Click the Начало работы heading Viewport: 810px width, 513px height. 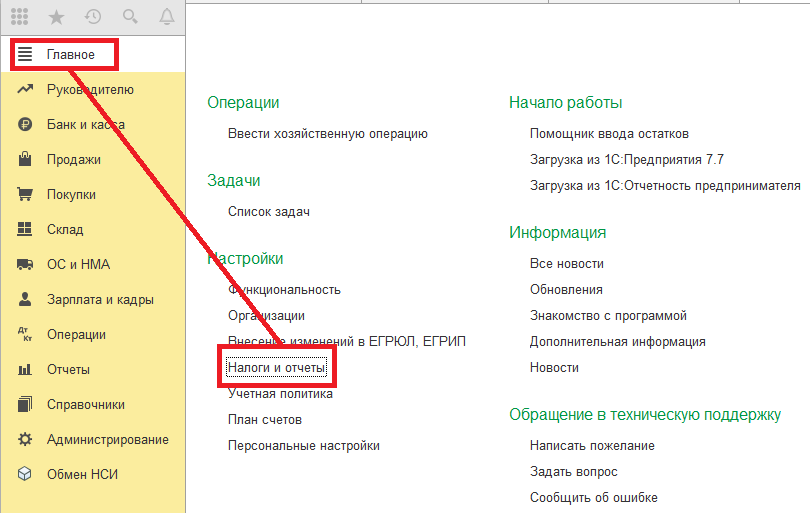[x=565, y=103]
